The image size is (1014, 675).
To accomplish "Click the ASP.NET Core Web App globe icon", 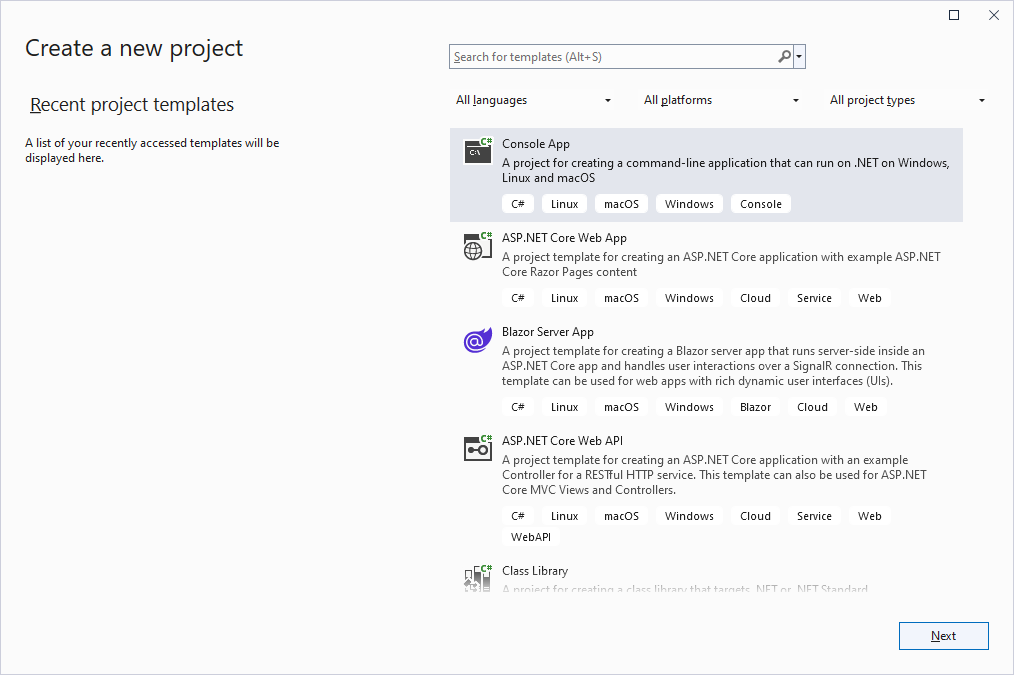I will (x=478, y=246).
